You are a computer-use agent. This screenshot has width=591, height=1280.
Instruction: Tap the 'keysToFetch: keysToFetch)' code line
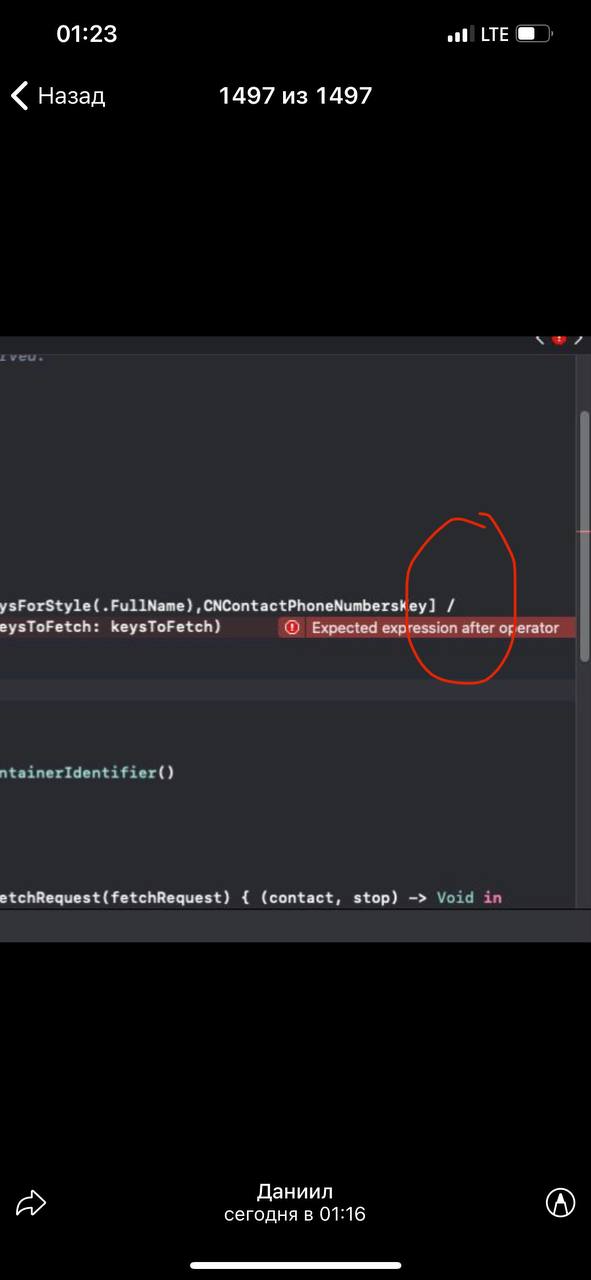pyautogui.click(x=110, y=627)
